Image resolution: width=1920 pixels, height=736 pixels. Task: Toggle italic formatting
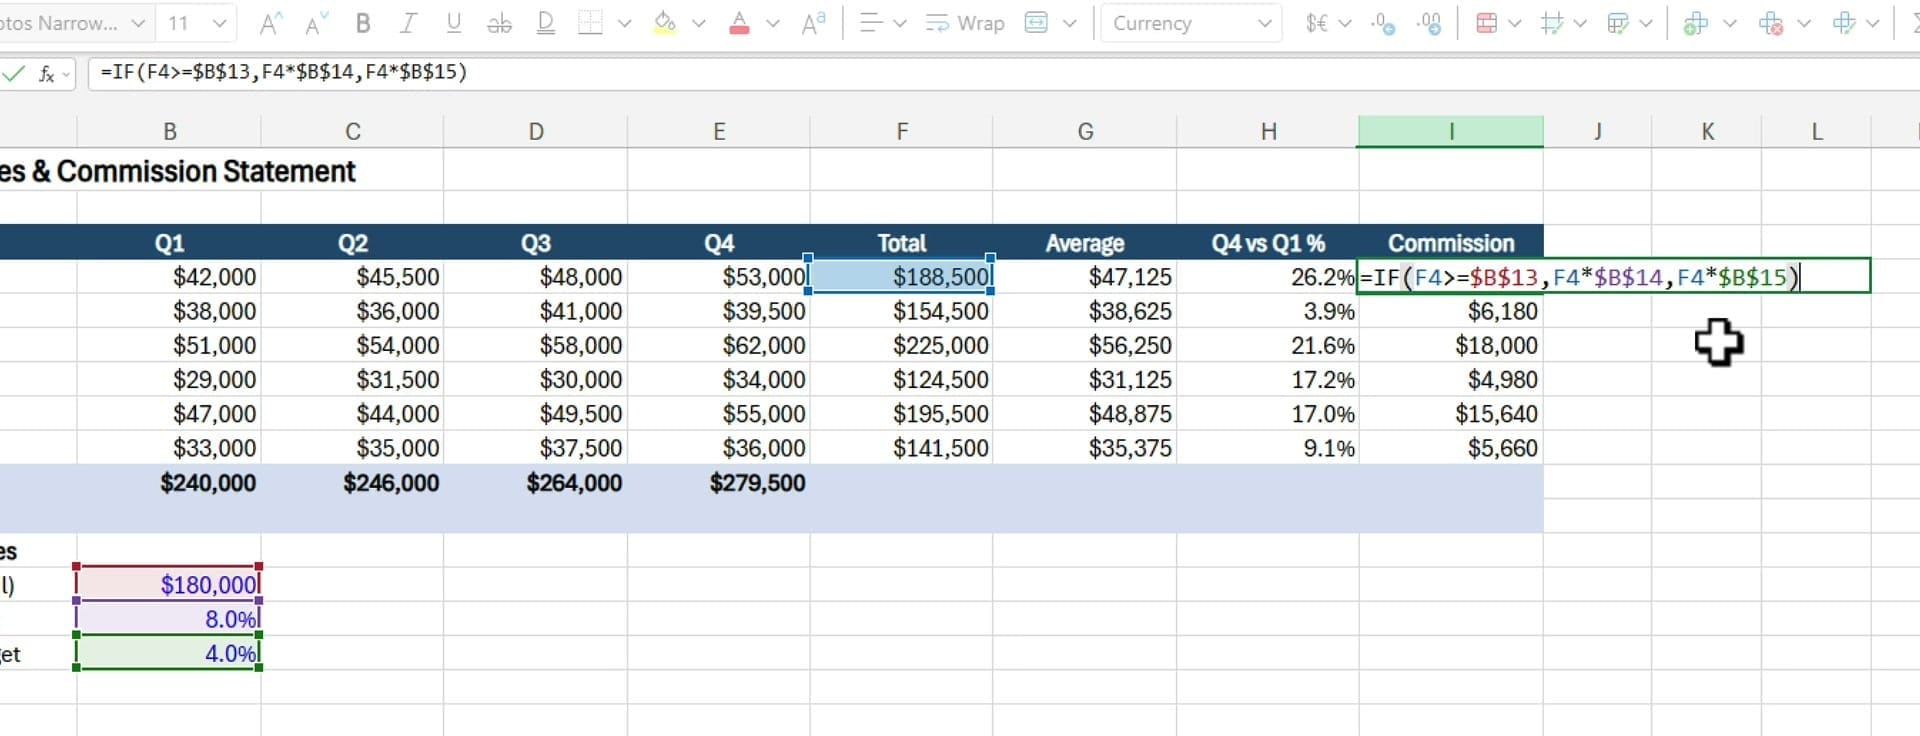408,23
